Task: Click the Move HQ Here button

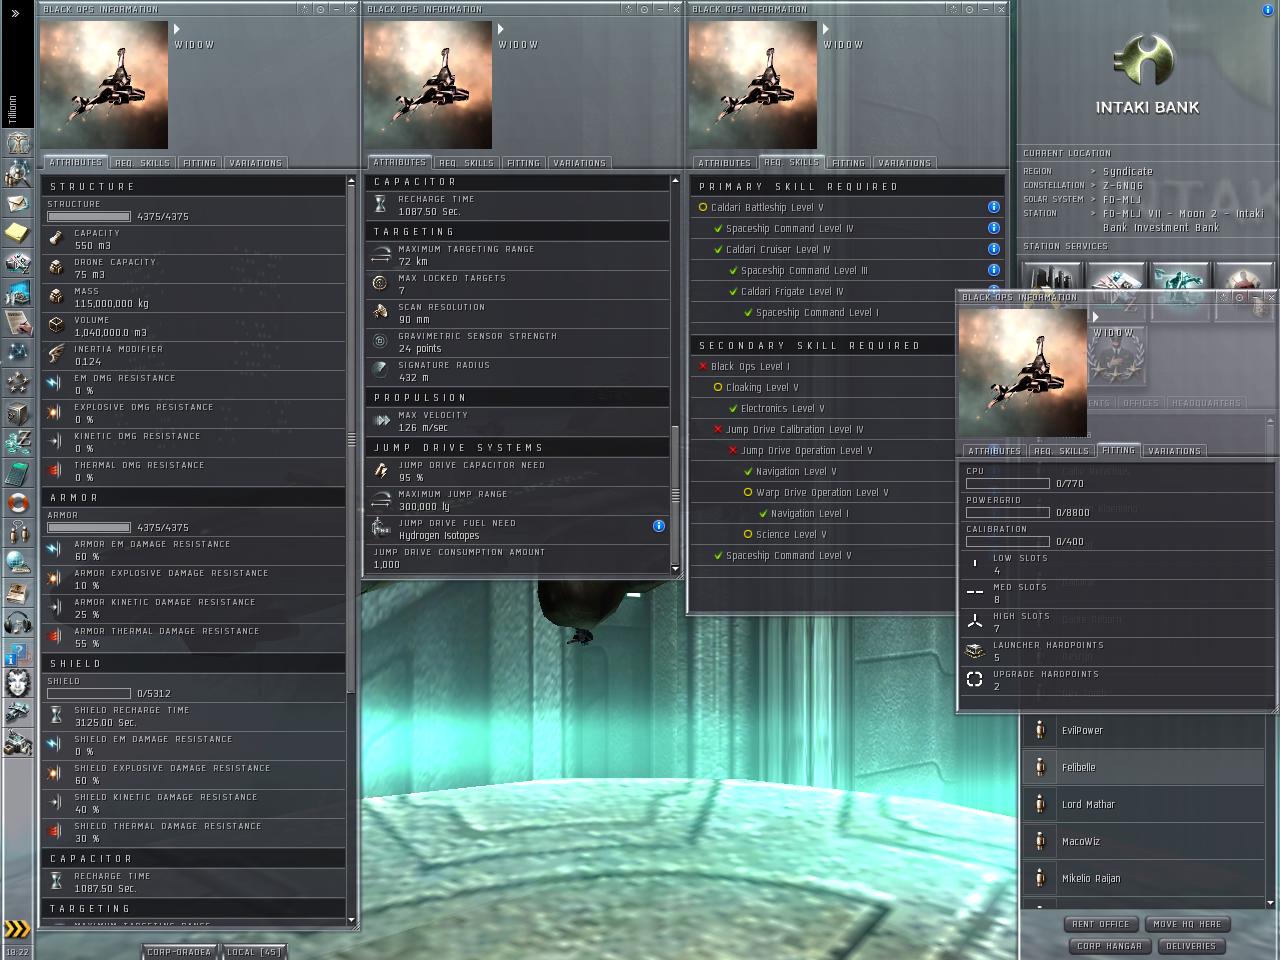Action: click(1186, 924)
